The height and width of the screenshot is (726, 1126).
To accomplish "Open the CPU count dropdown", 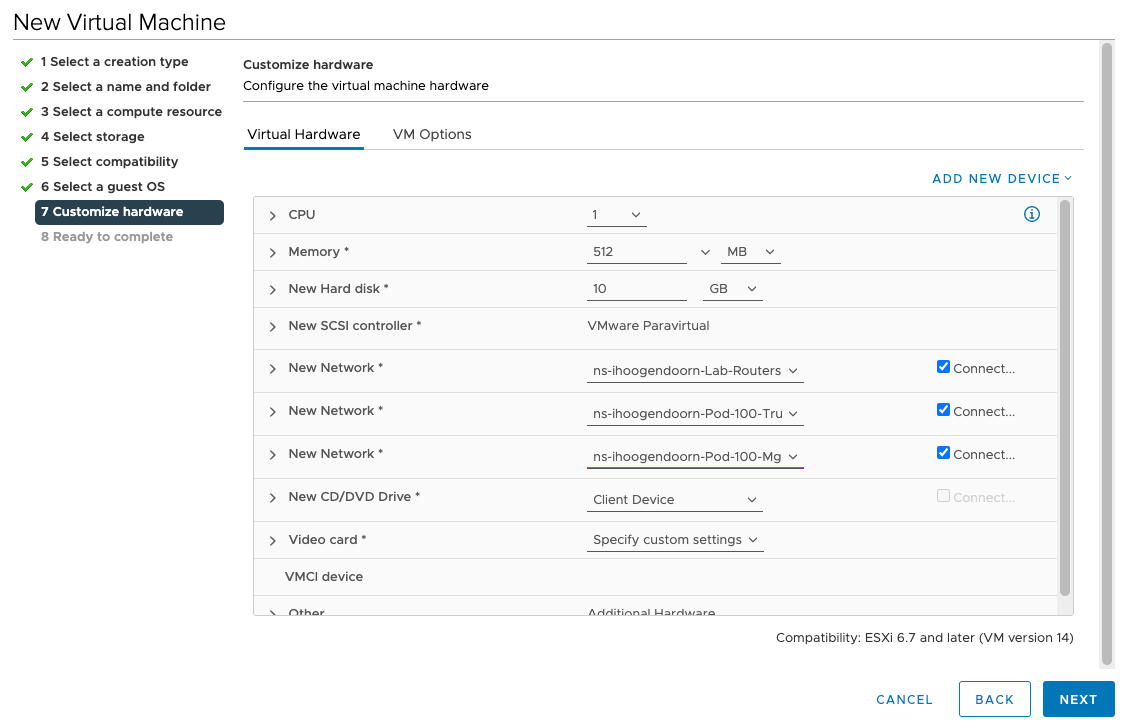I will pos(617,215).
